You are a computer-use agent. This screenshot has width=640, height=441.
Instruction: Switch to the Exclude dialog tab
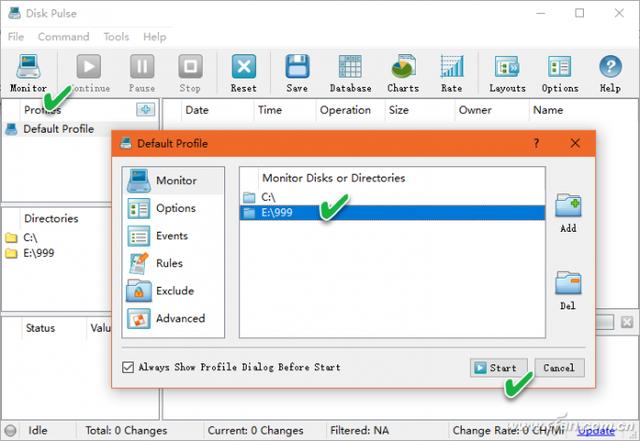point(173,291)
